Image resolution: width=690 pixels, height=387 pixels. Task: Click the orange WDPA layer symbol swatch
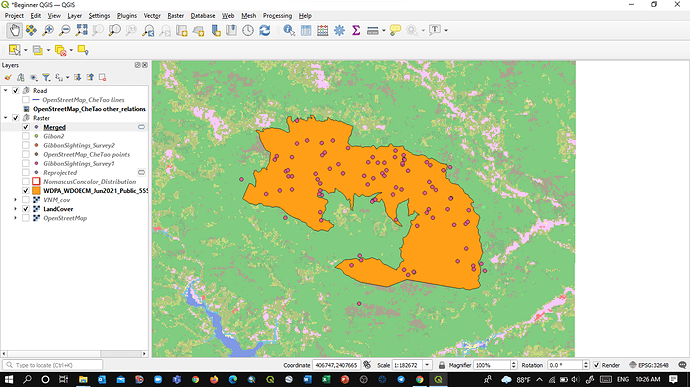[x=36, y=191]
